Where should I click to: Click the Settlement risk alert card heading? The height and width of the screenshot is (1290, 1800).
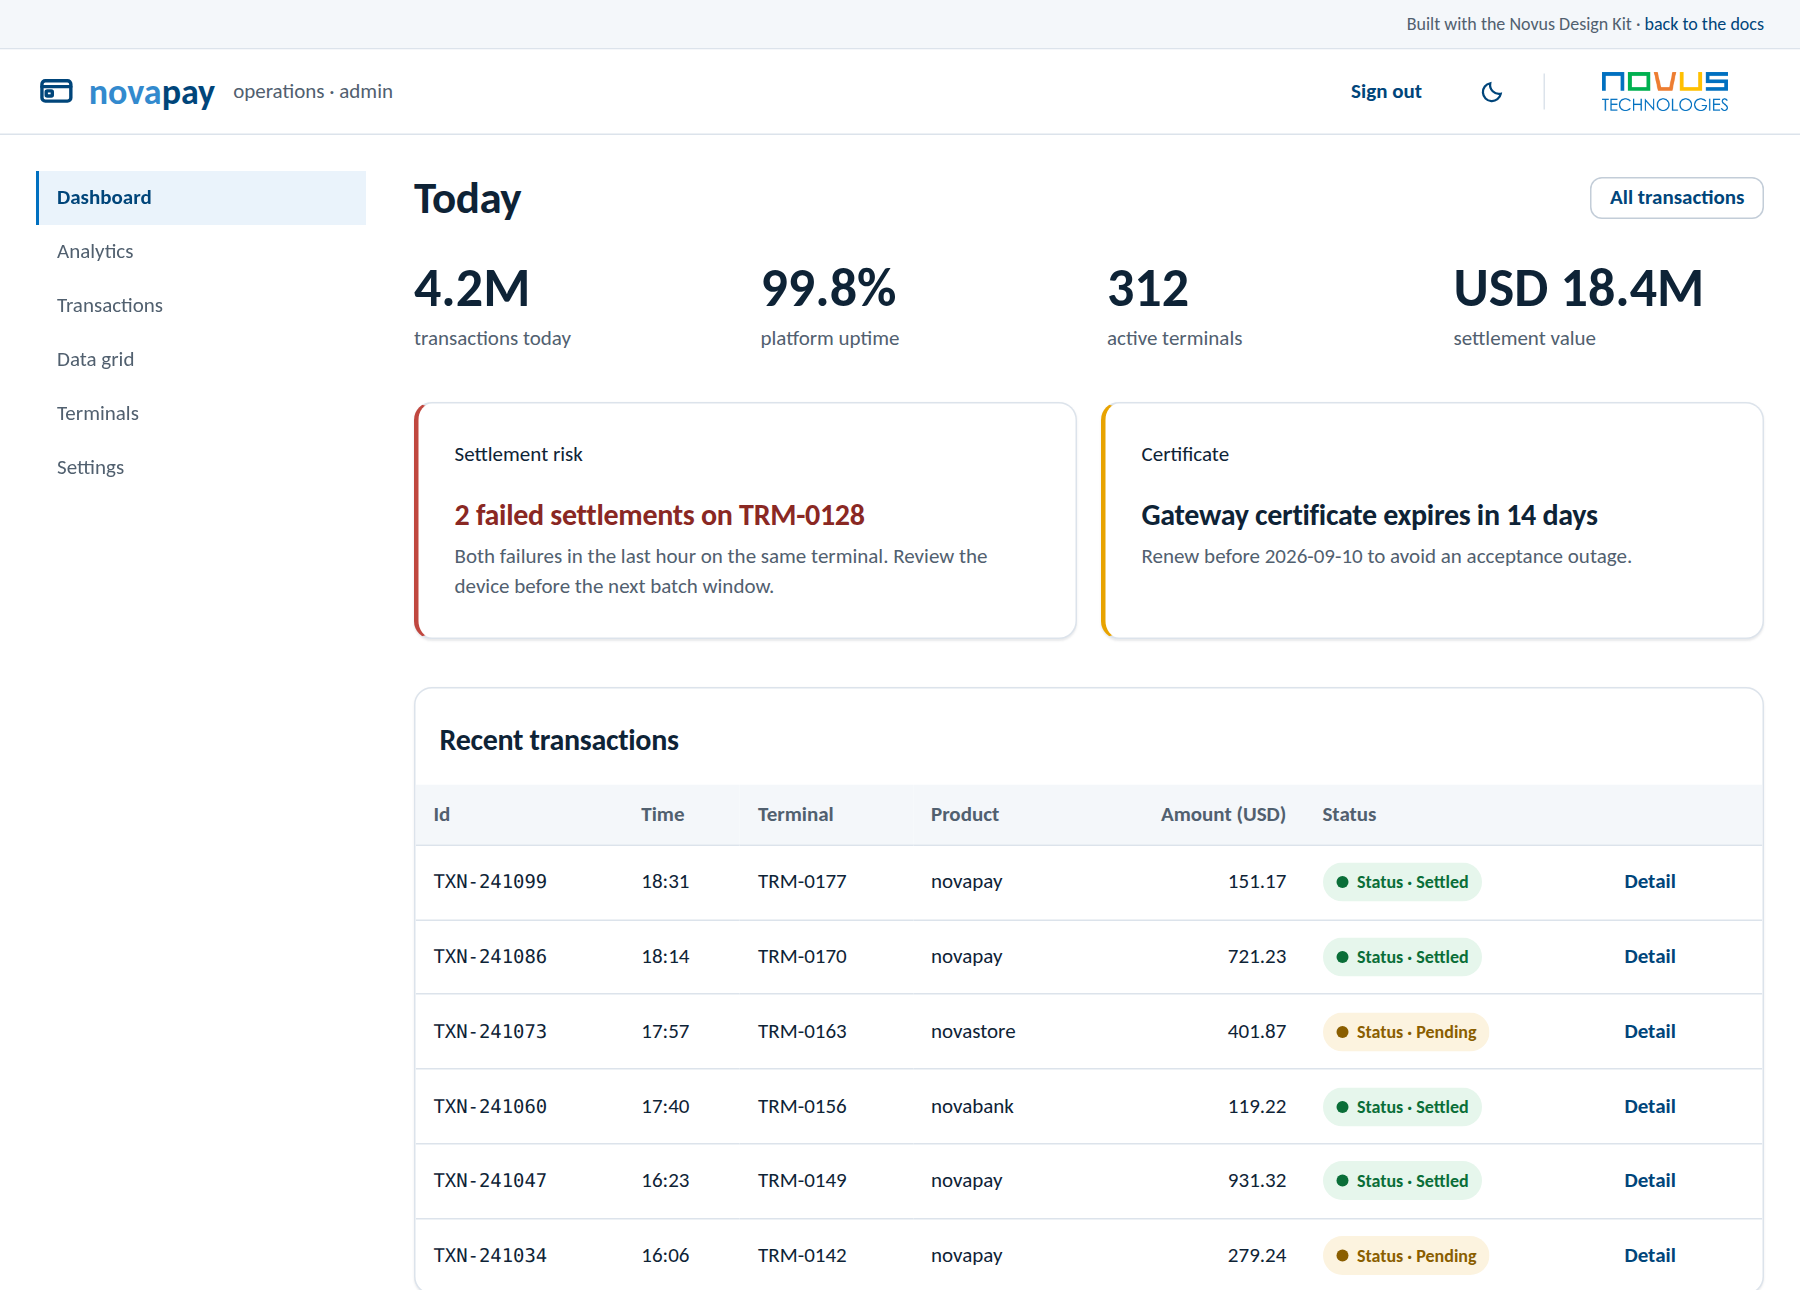[659, 515]
